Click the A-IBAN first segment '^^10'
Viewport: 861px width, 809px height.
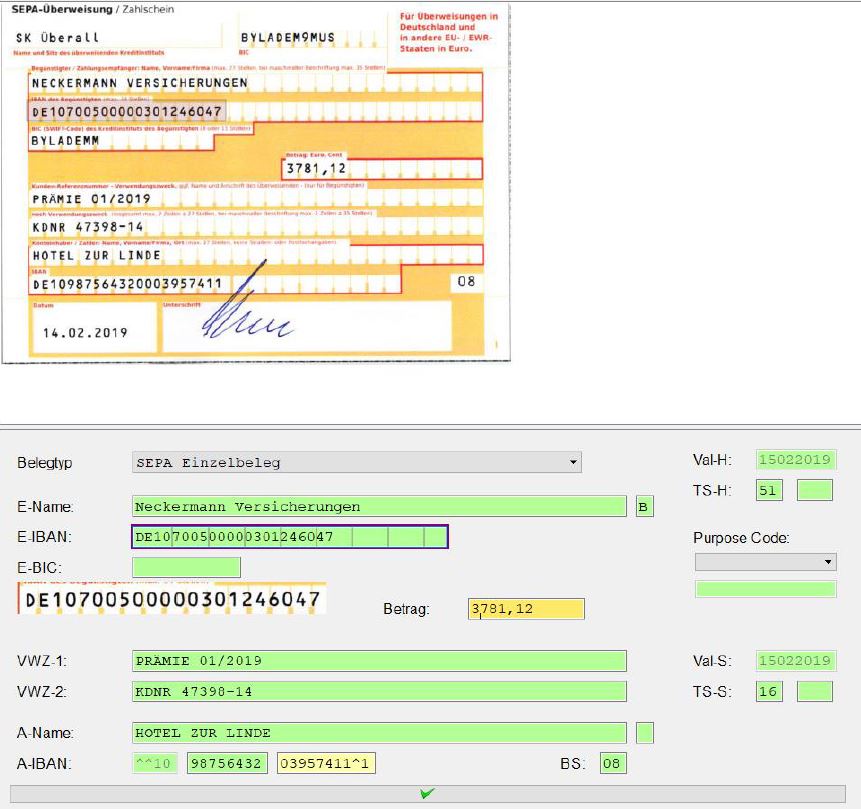click(x=154, y=763)
